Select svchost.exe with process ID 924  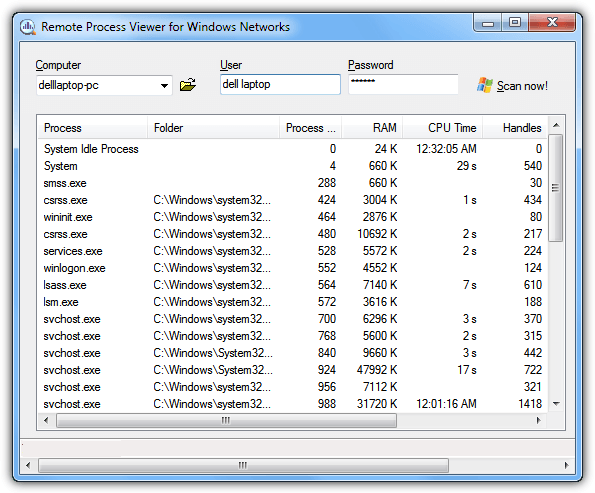[x=293, y=370]
